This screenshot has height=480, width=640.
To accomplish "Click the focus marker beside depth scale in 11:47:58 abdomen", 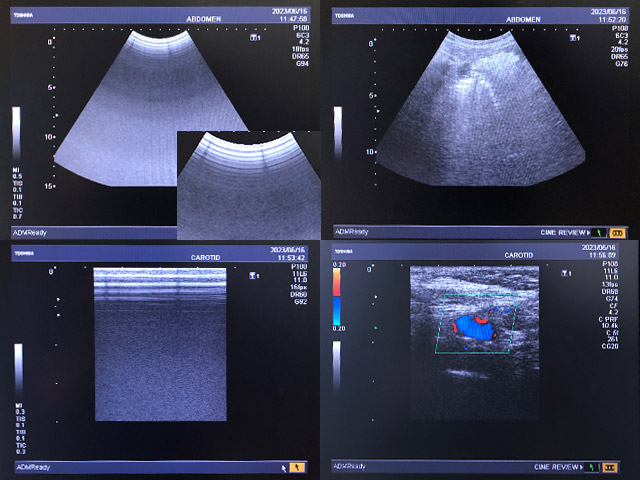I will pyautogui.click(x=56, y=116).
